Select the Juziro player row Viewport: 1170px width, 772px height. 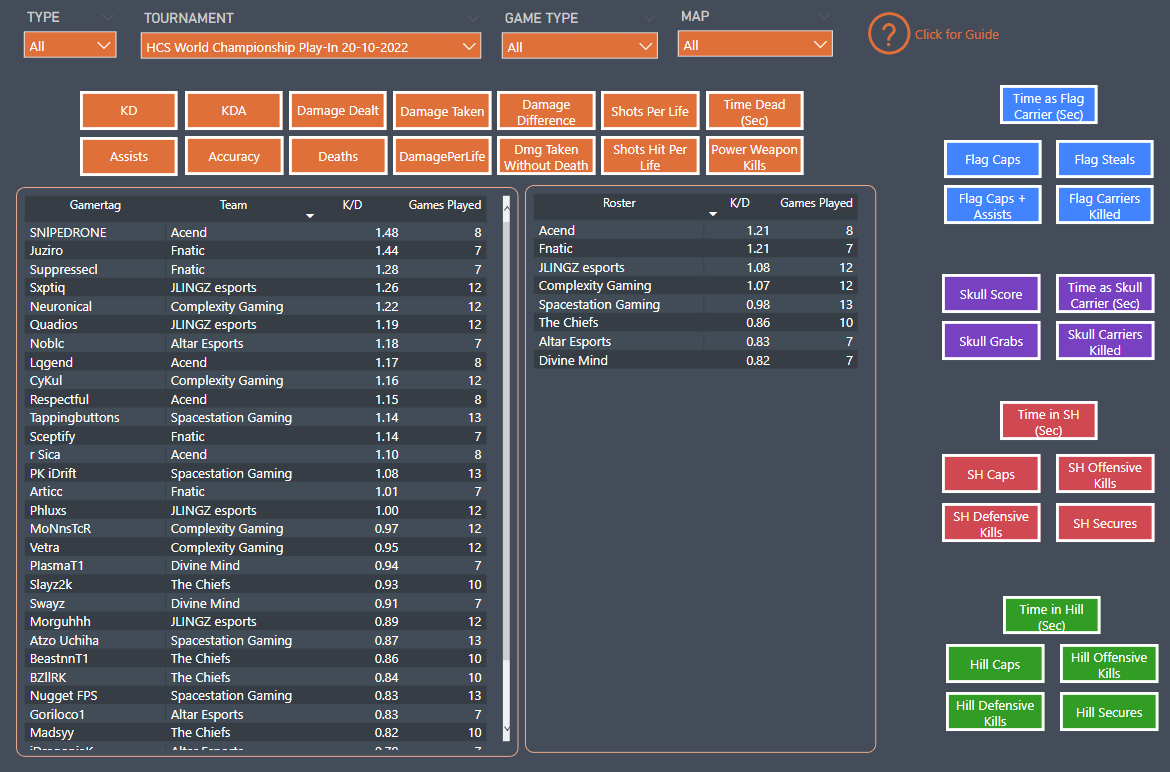point(255,251)
